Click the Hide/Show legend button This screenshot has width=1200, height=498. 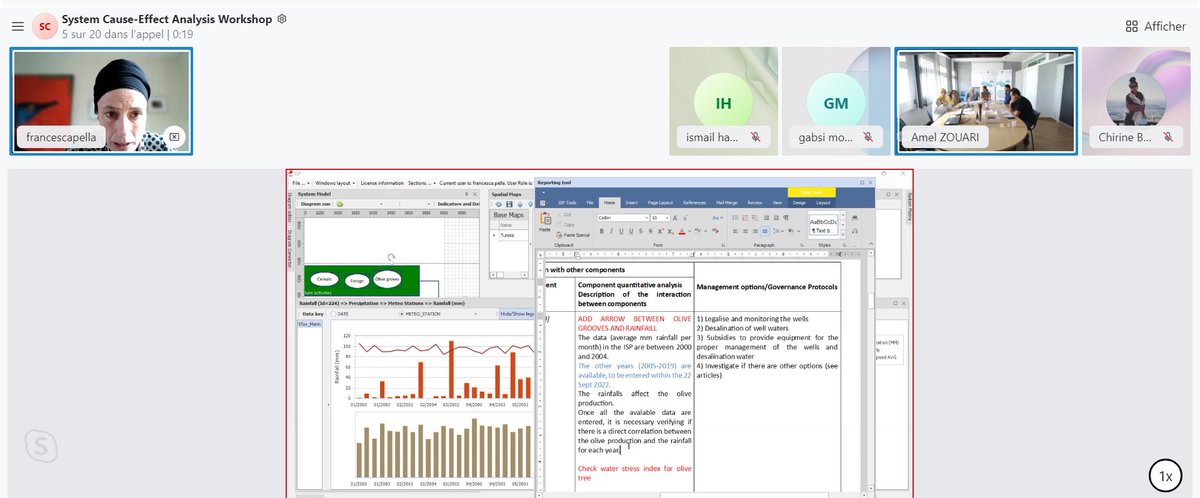pos(515,313)
